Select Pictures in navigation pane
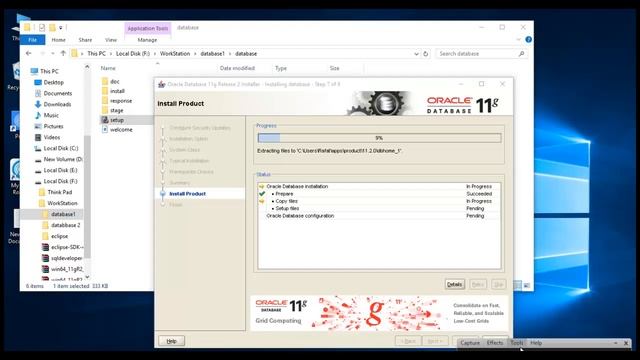This screenshot has width=640, height=360. [53, 126]
